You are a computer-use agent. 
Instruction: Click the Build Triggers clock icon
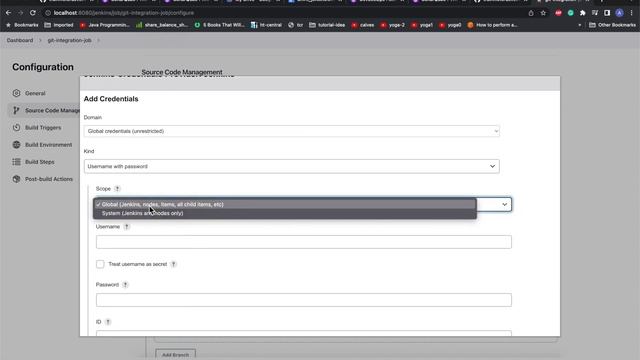coord(16,127)
